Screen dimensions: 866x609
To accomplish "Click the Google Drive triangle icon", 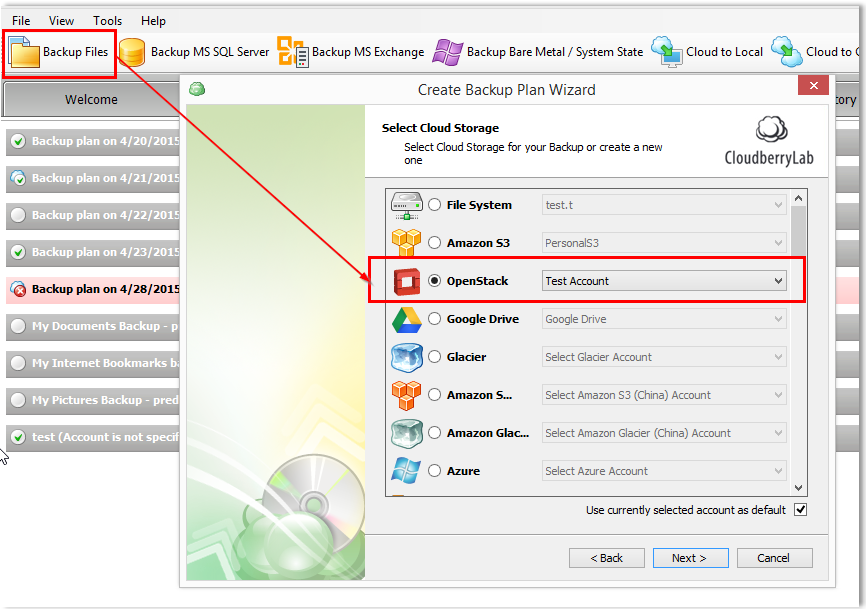I will [x=406, y=319].
